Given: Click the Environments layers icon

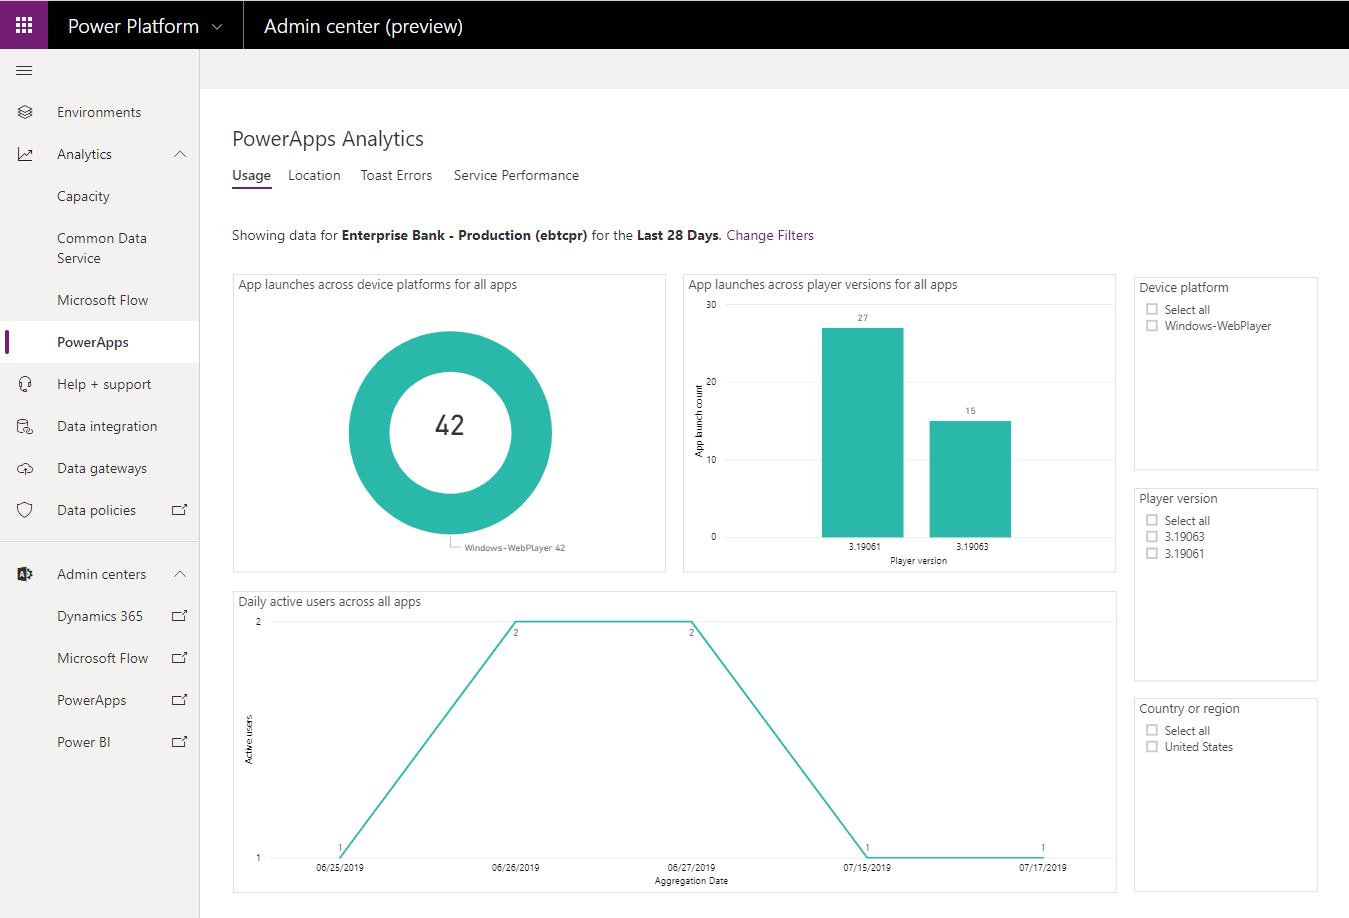Looking at the screenshot, I should (x=25, y=112).
